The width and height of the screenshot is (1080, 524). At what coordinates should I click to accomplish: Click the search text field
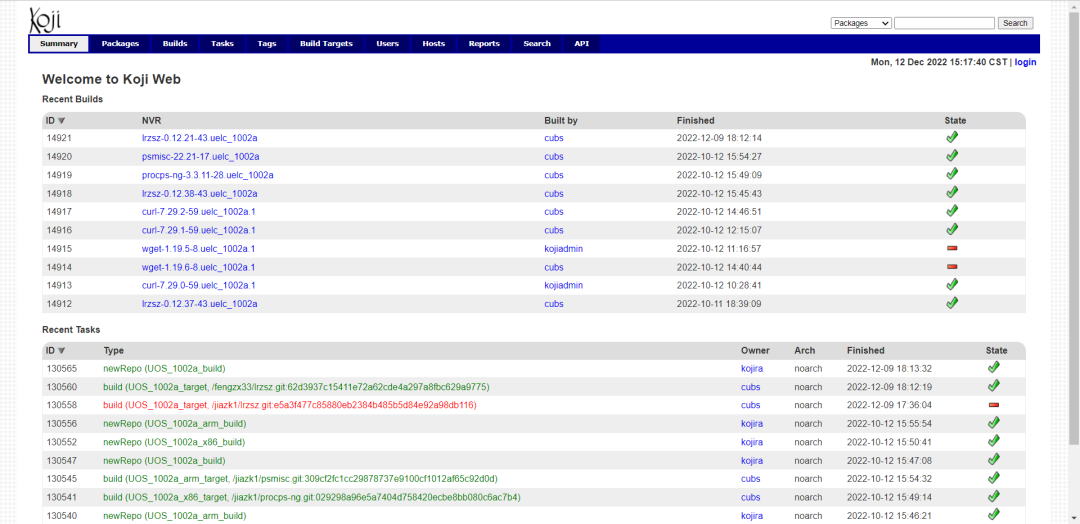coord(944,23)
